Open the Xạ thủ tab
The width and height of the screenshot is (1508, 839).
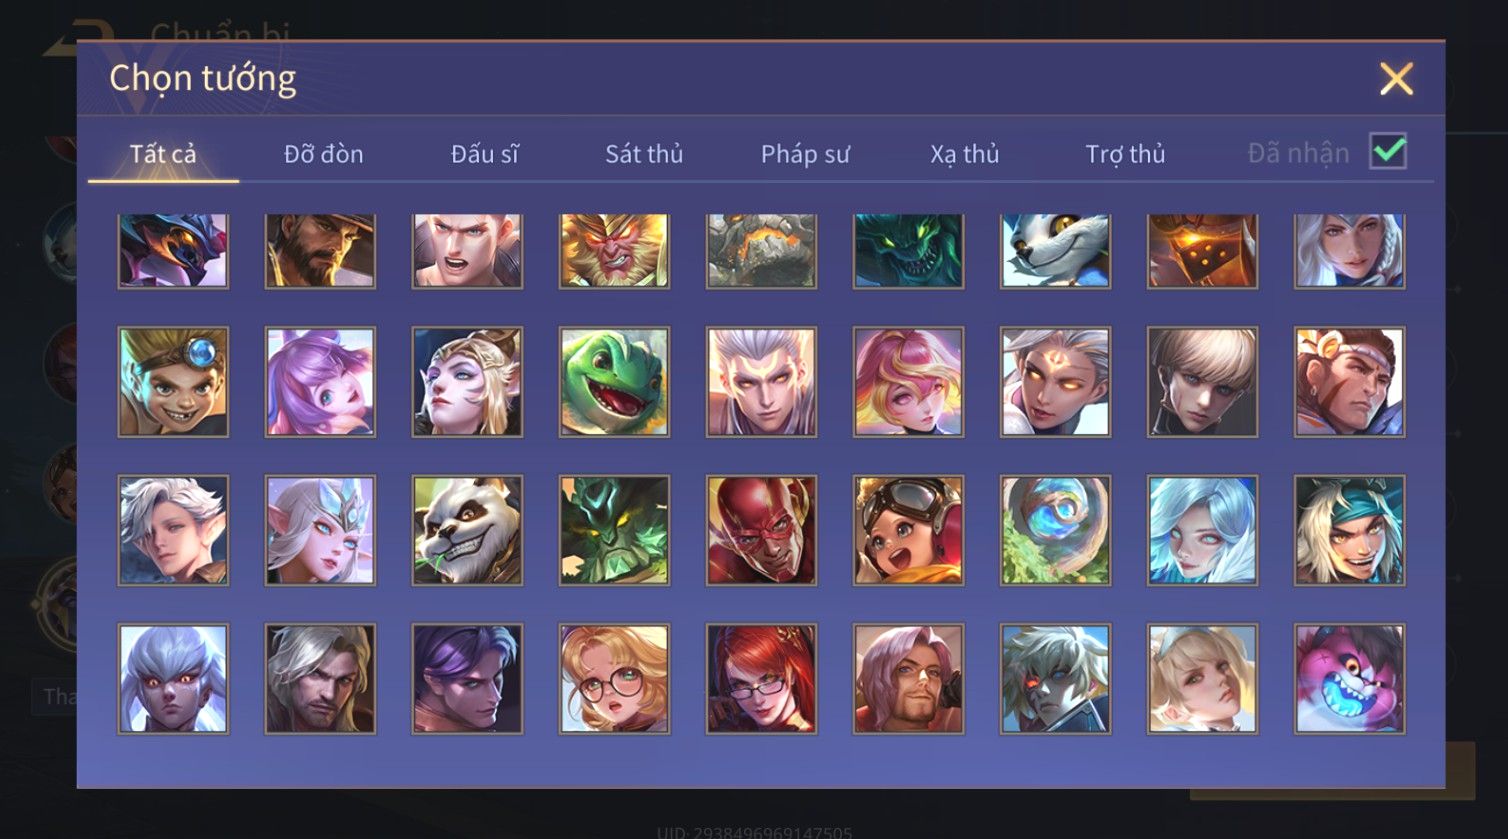965,154
